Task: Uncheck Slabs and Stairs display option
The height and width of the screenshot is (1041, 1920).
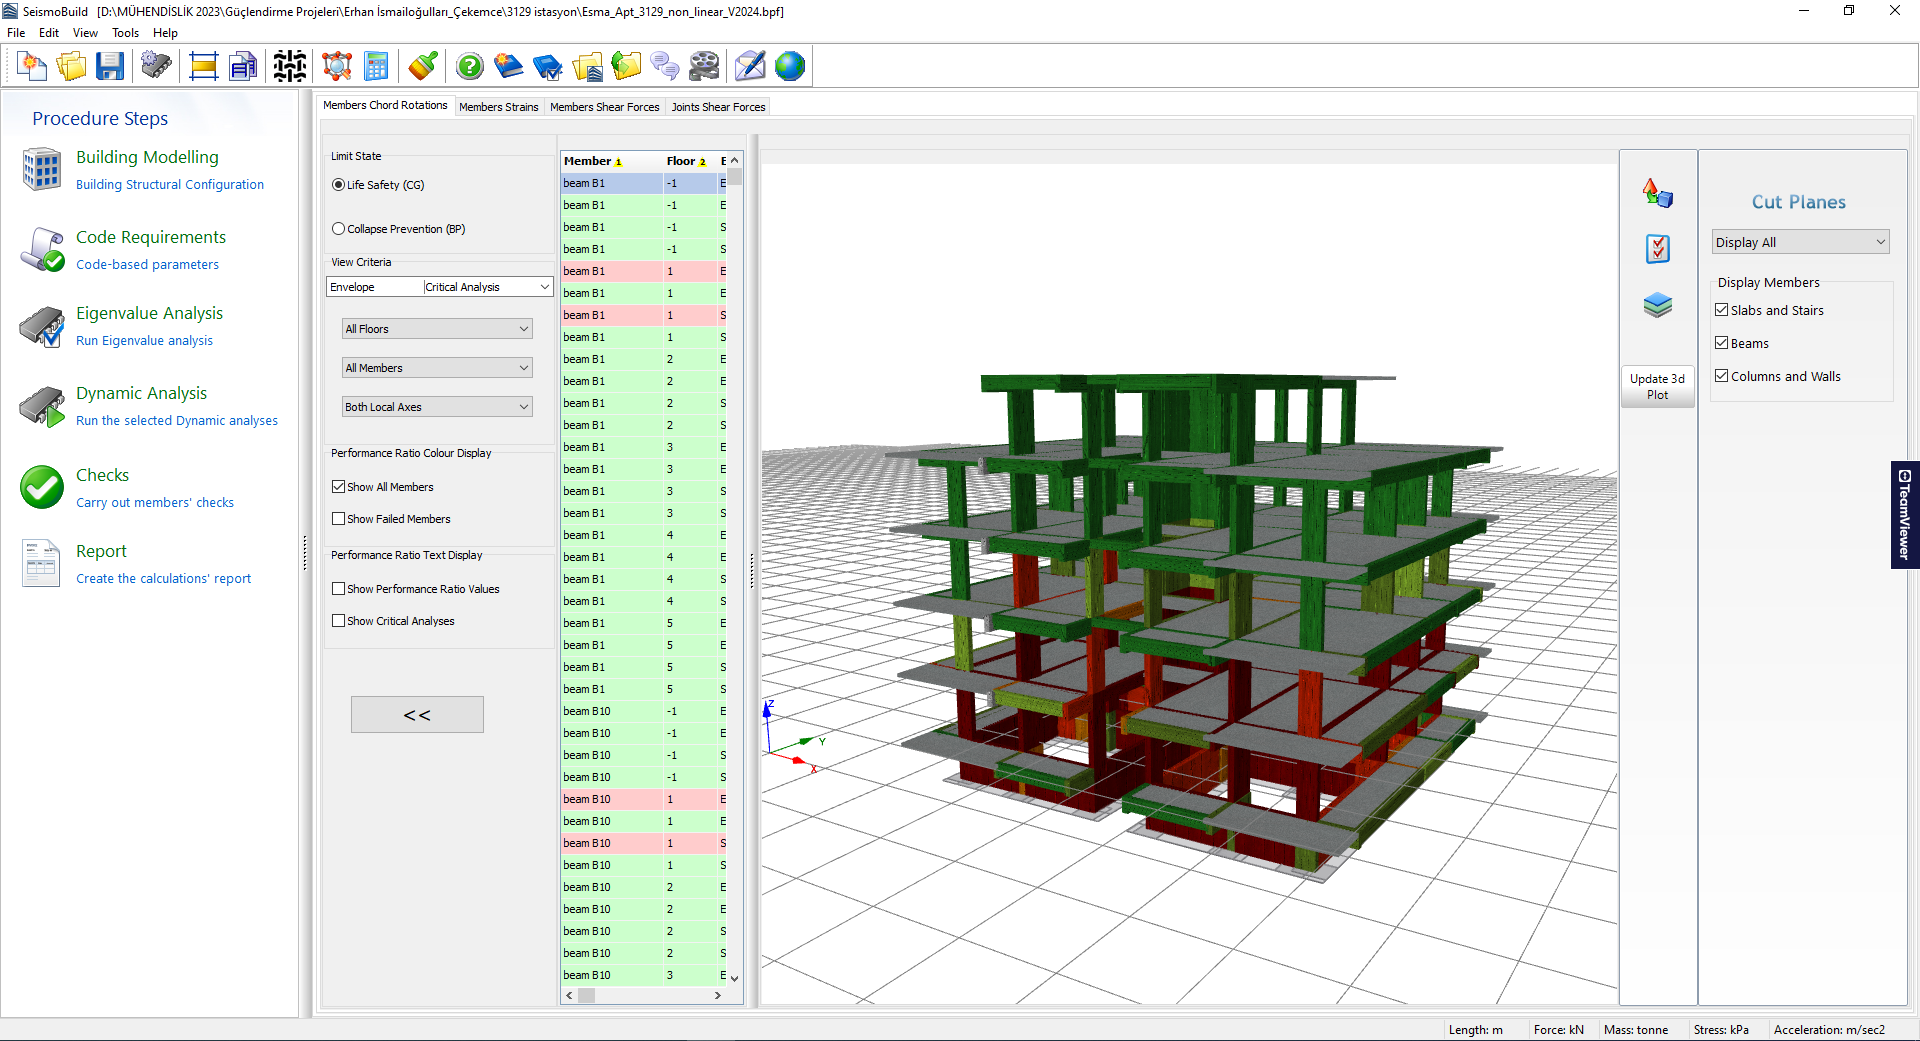Action: 1722,311
